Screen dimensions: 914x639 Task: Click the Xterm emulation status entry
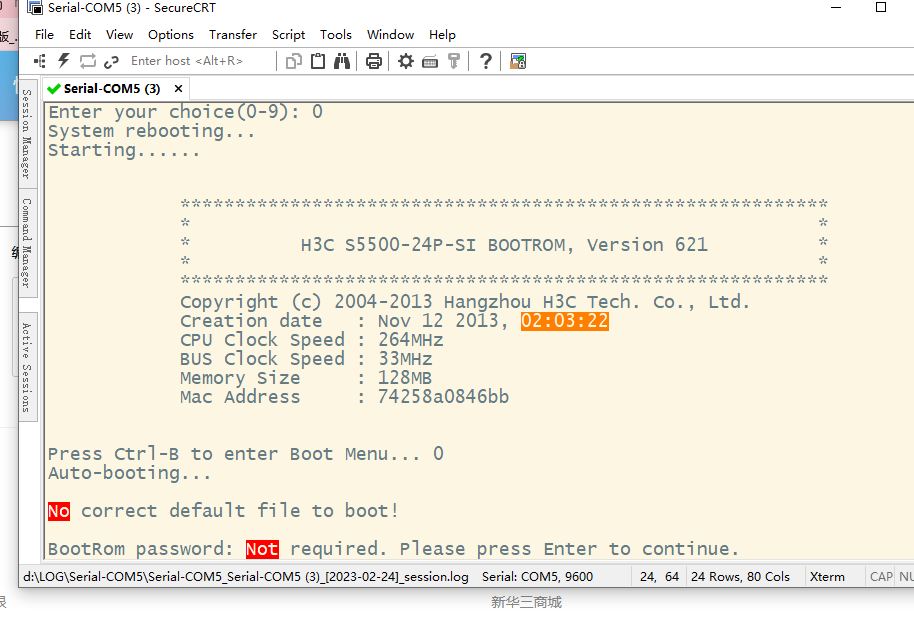[827, 577]
